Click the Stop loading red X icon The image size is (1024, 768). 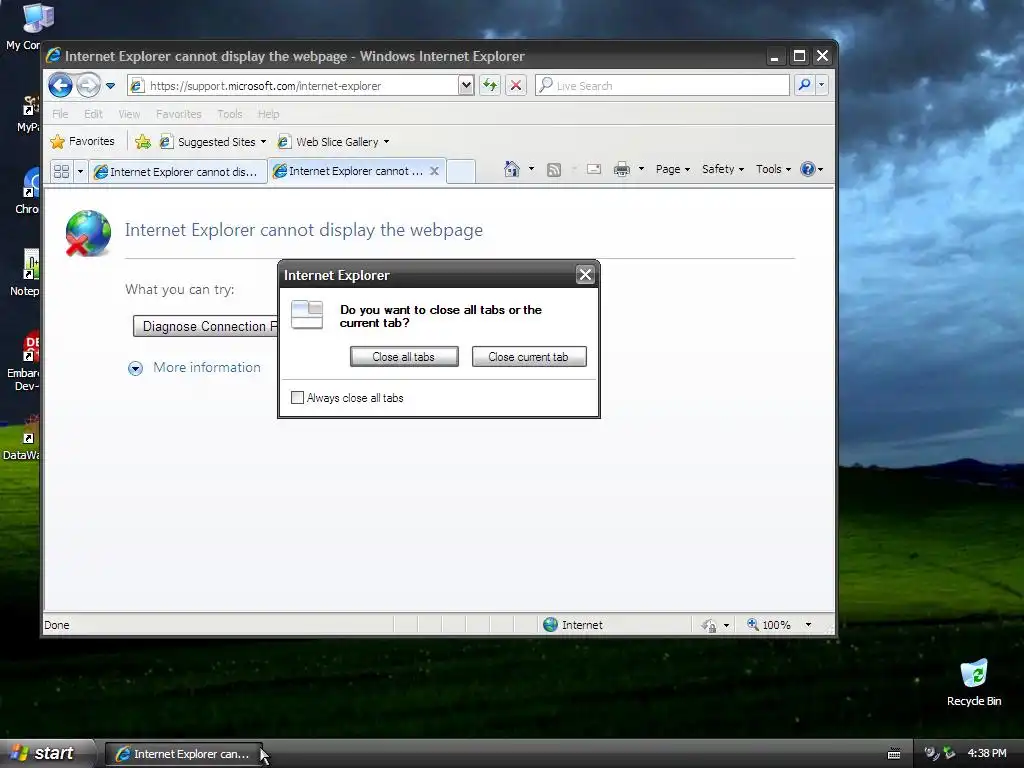coord(516,86)
